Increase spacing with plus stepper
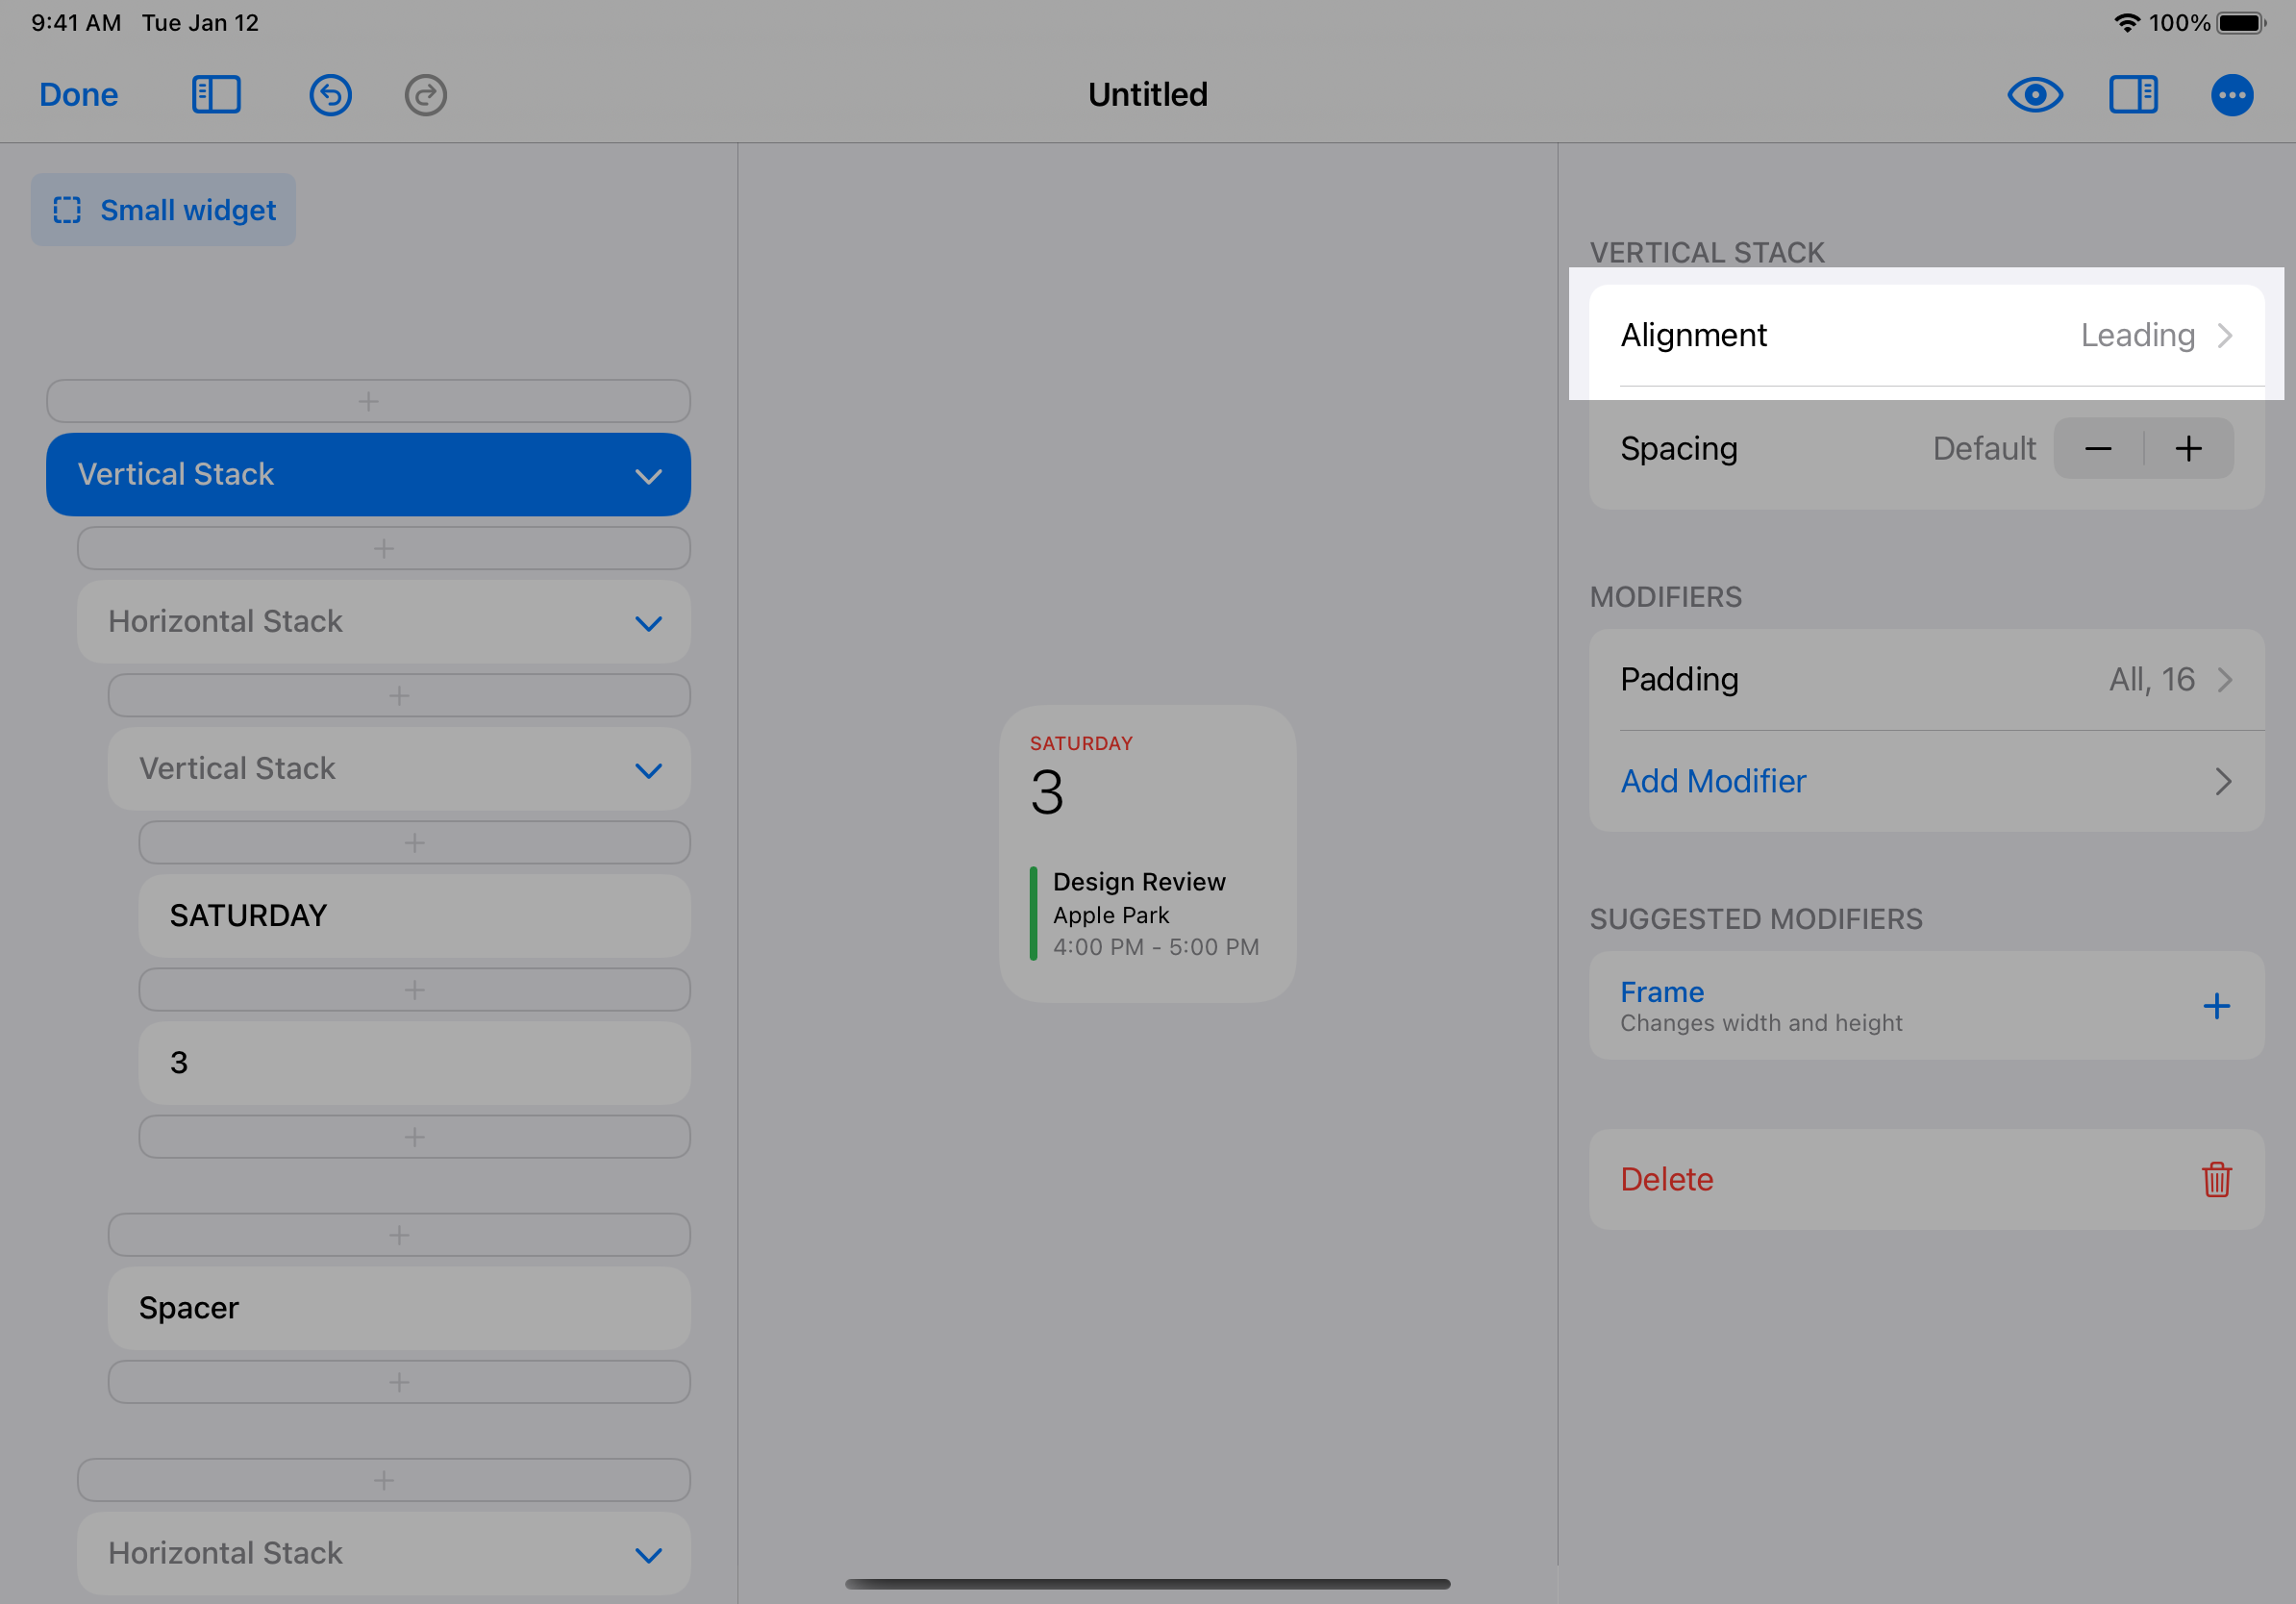Viewport: 2296px width, 1604px height. pos(2188,449)
